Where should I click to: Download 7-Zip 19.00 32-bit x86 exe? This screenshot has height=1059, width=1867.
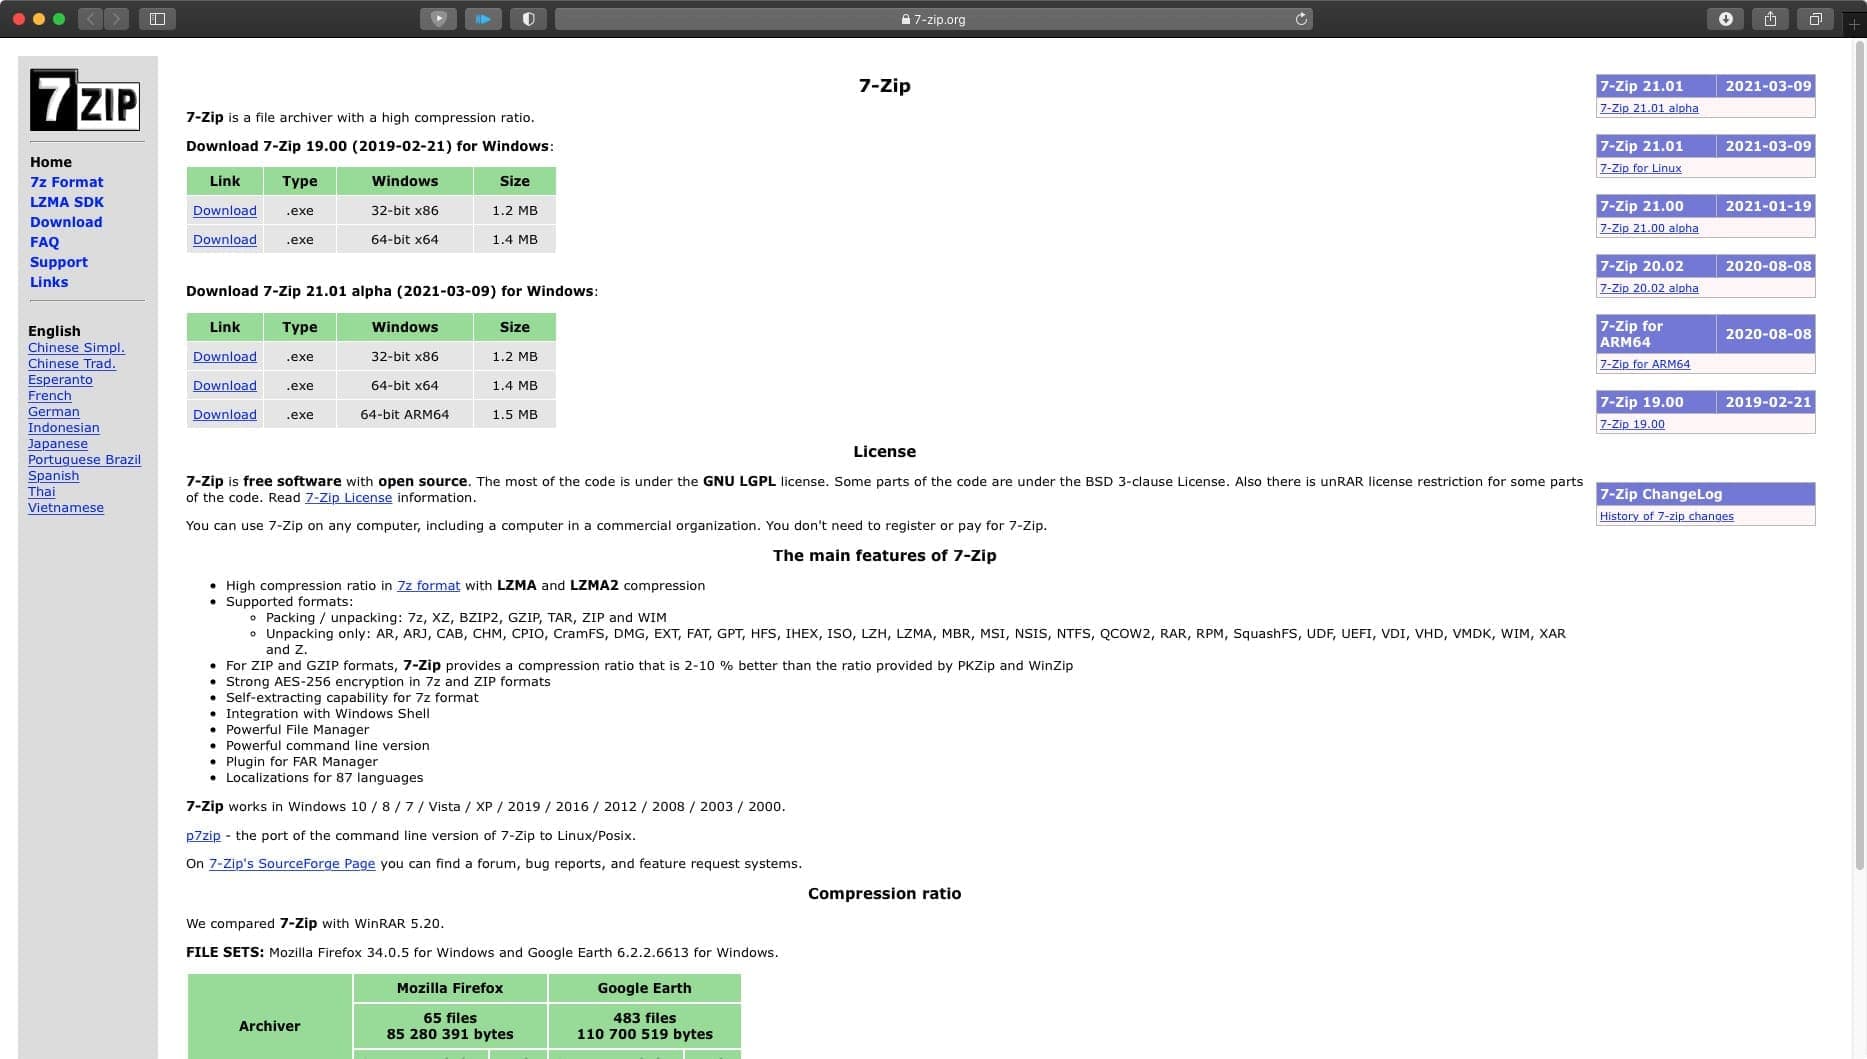(225, 211)
